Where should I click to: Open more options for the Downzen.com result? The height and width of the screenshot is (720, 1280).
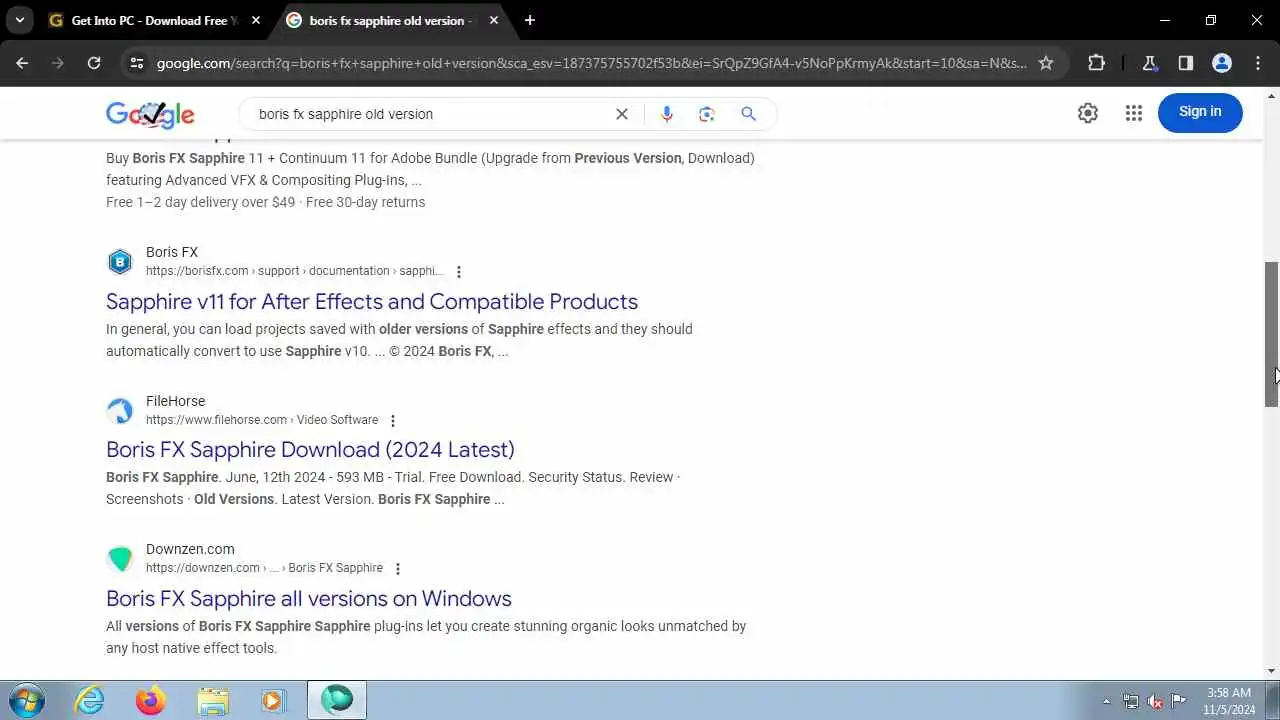click(x=398, y=569)
